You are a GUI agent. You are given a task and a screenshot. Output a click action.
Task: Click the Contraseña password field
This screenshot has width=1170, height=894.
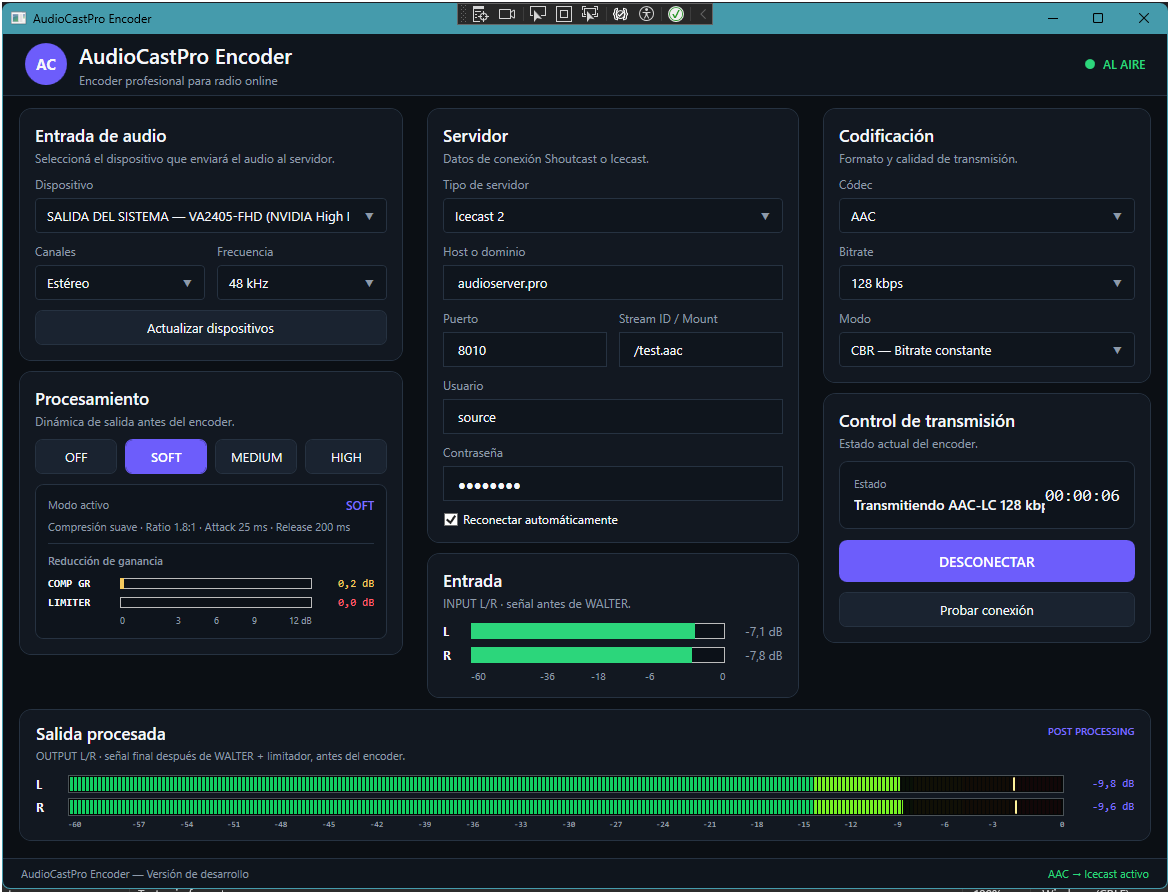613,484
